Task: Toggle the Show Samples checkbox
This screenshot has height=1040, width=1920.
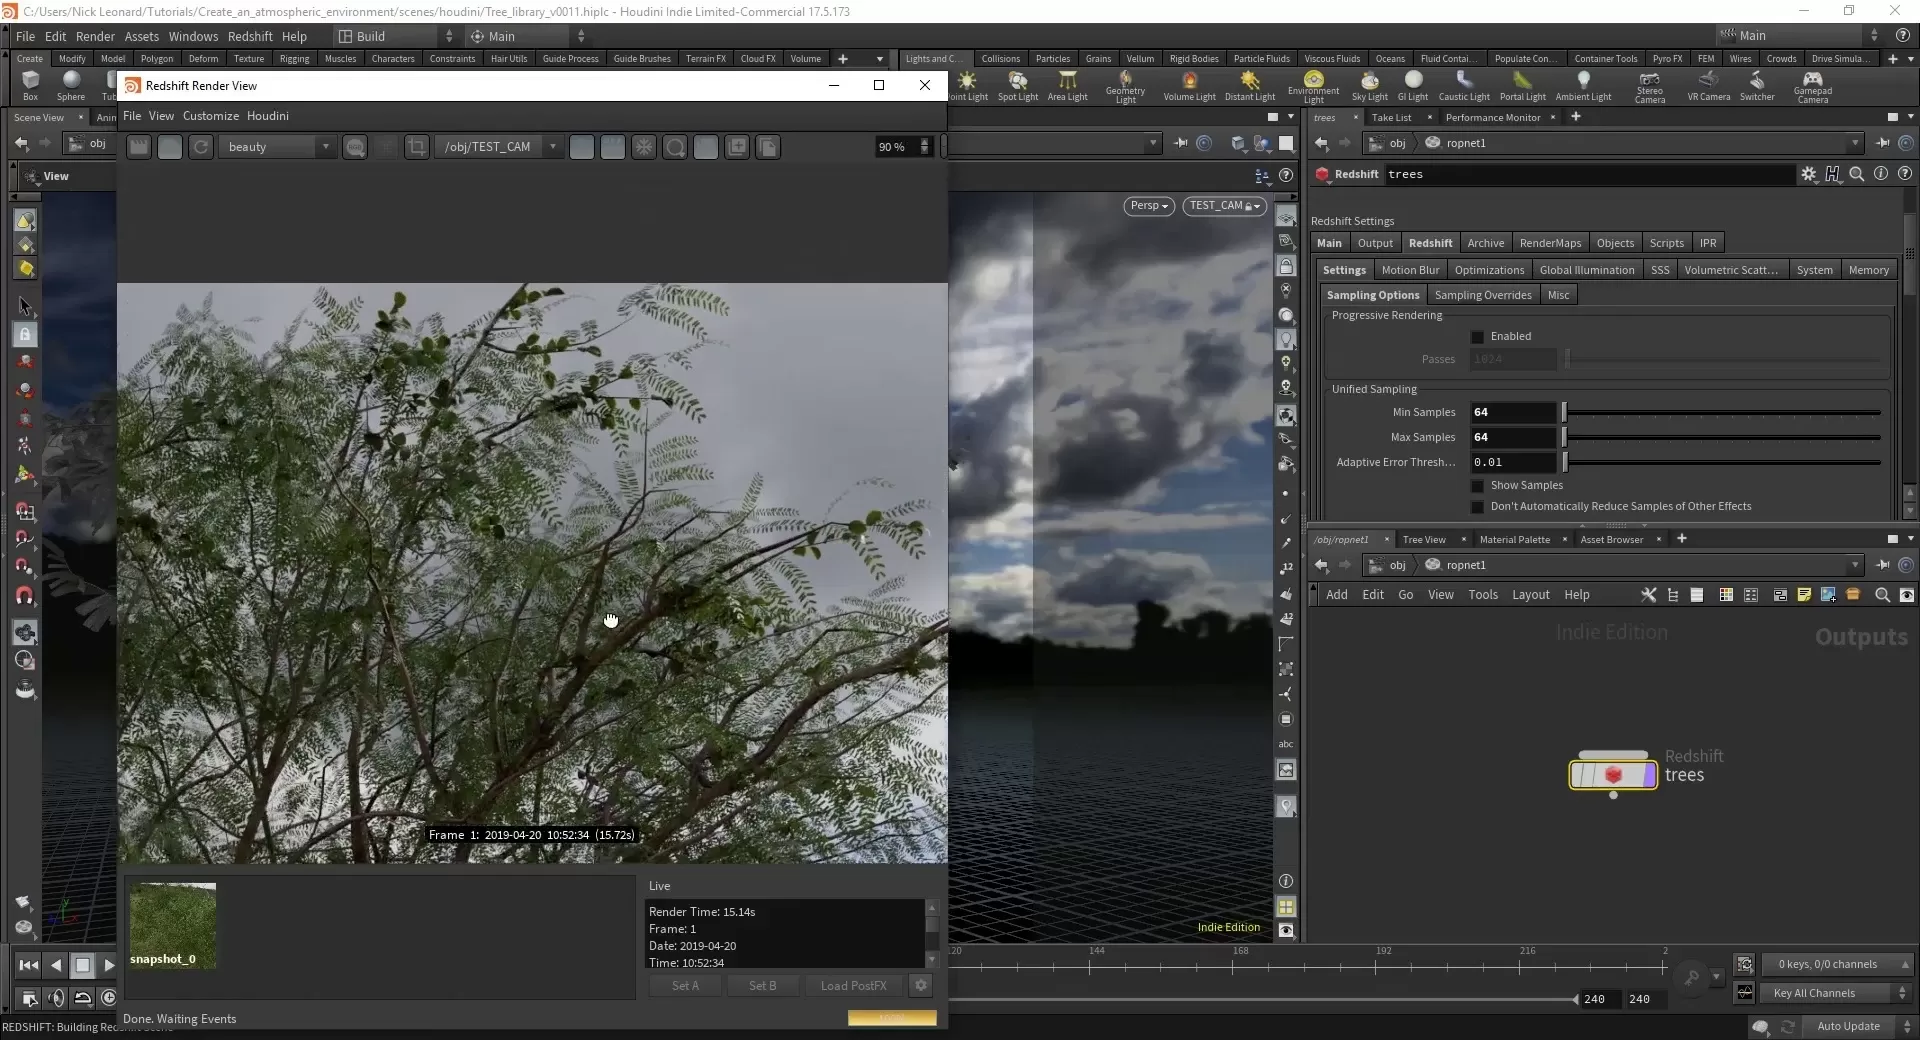Action: 1479,486
